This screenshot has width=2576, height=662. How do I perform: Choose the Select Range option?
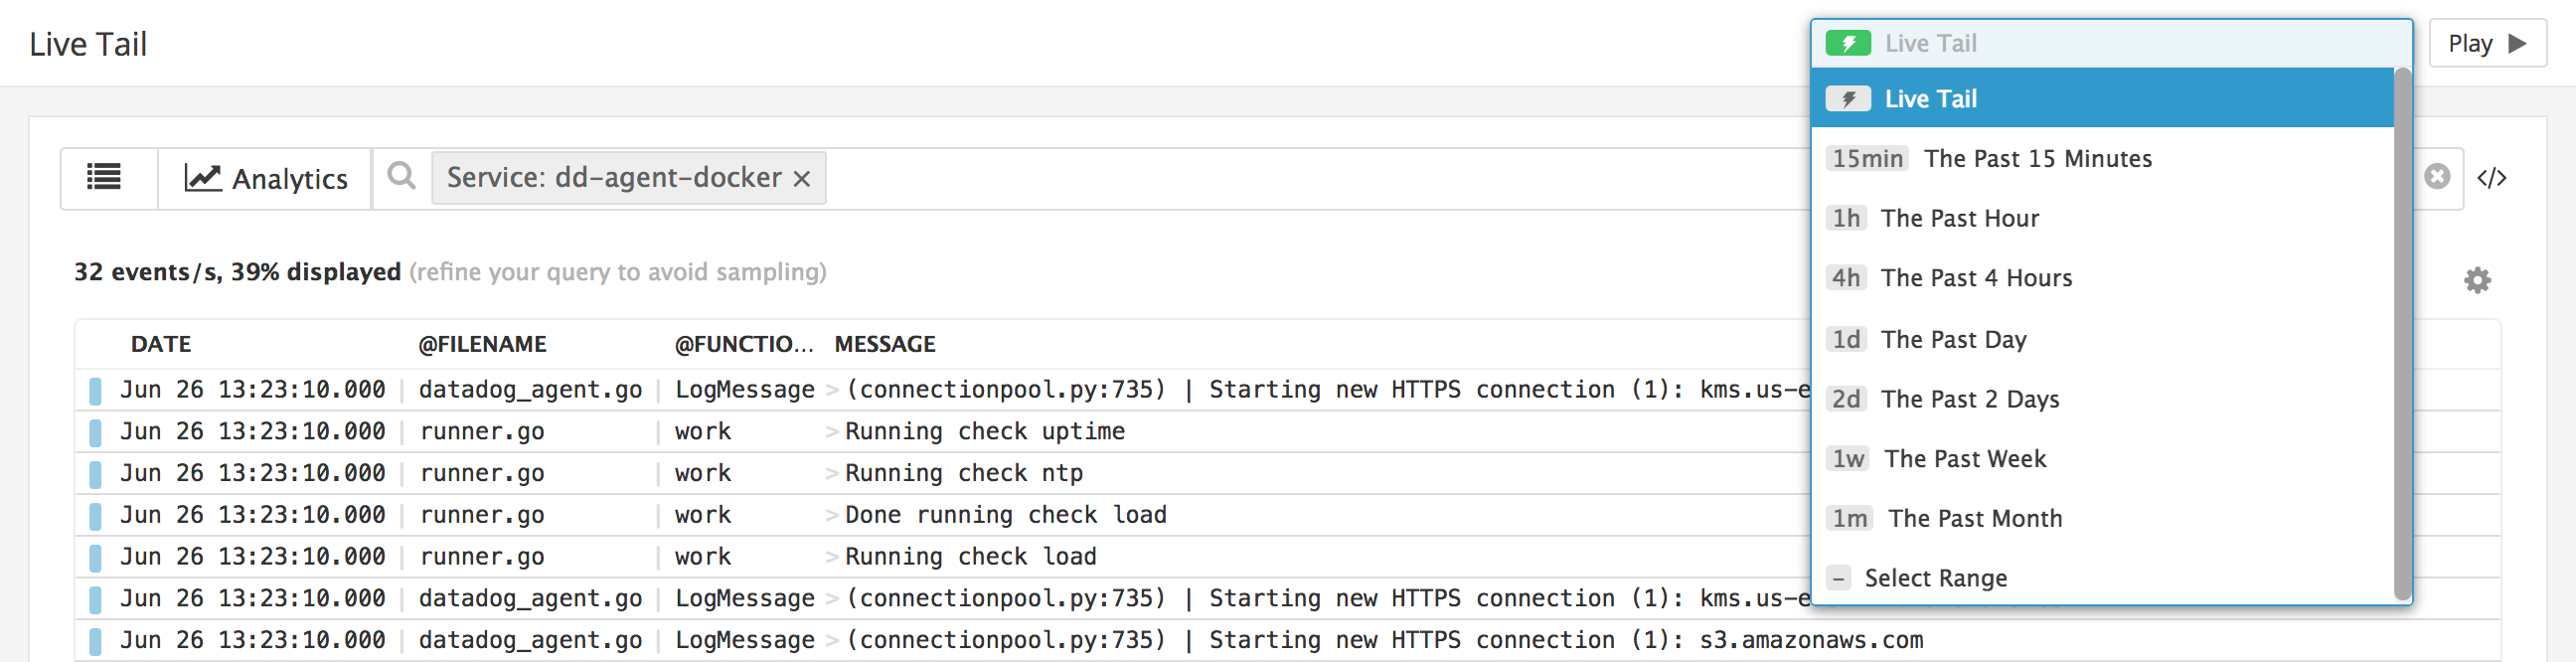1935,578
